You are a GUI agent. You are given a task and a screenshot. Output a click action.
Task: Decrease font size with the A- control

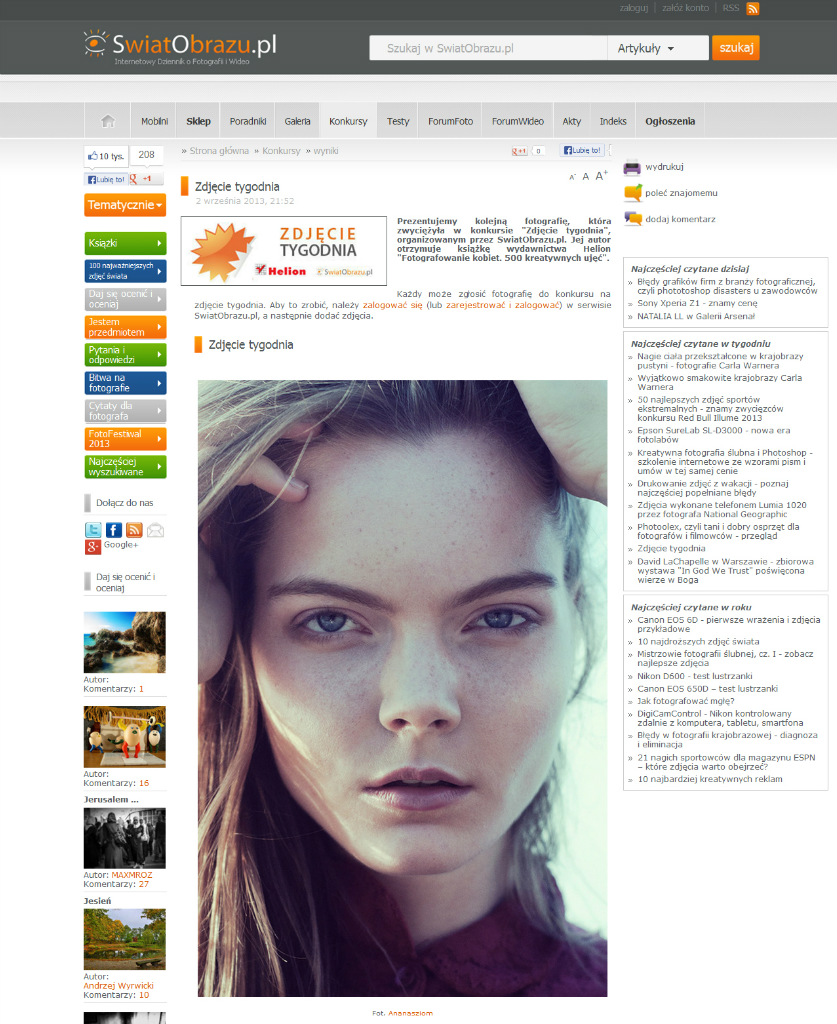tap(572, 177)
